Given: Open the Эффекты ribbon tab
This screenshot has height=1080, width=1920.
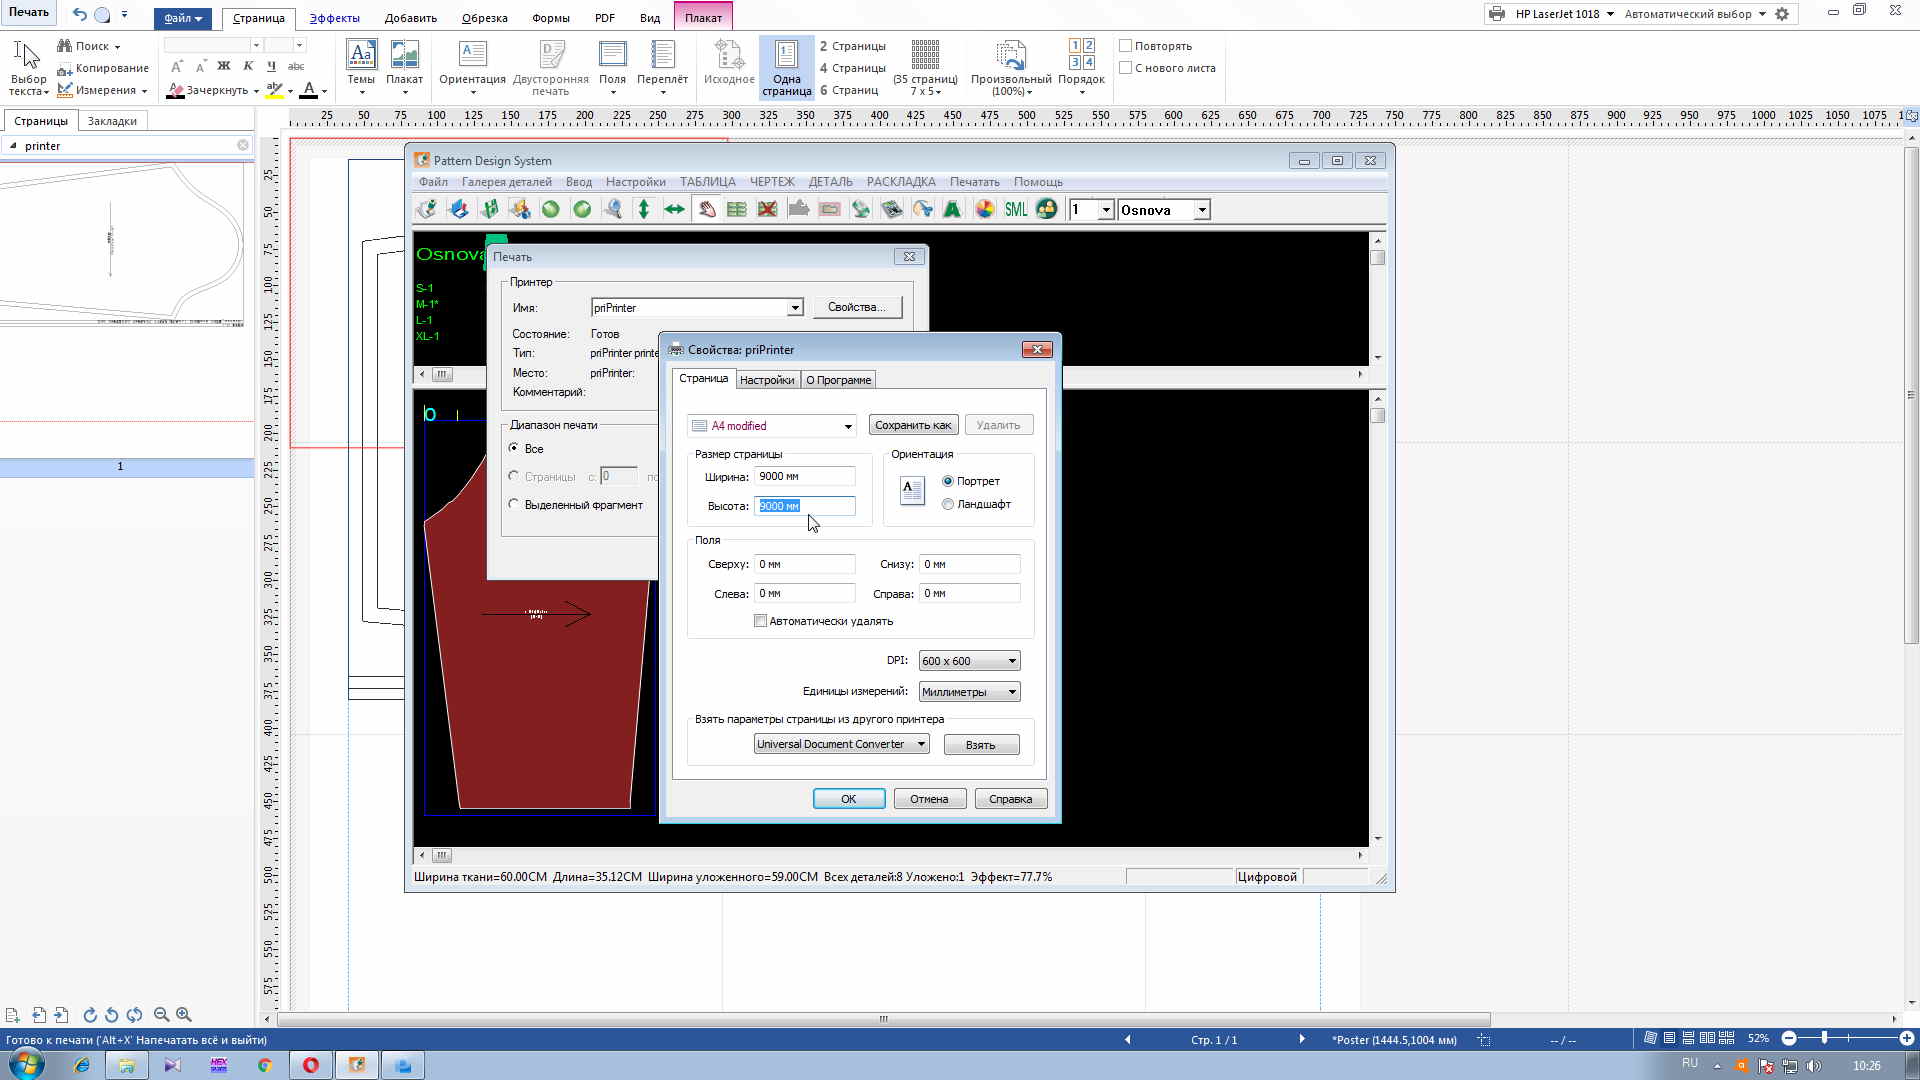Looking at the screenshot, I should pyautogui.click(x=334, y=18).
